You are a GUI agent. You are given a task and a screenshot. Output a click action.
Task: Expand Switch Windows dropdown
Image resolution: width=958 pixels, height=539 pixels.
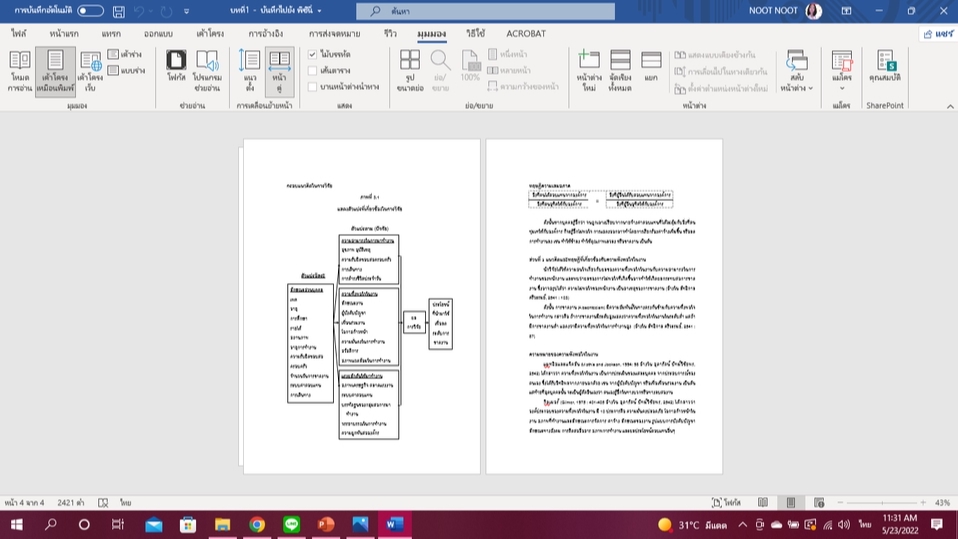[x=797, y=71]
